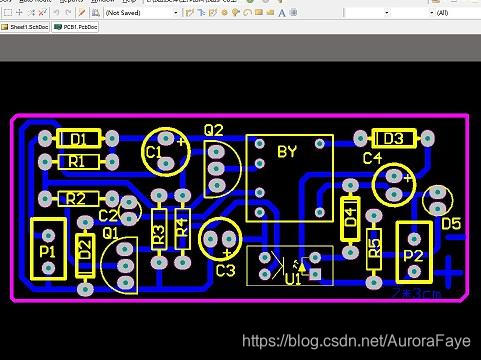Select the place component tool
Screen dimensions: 481x360
click(294, 13)
